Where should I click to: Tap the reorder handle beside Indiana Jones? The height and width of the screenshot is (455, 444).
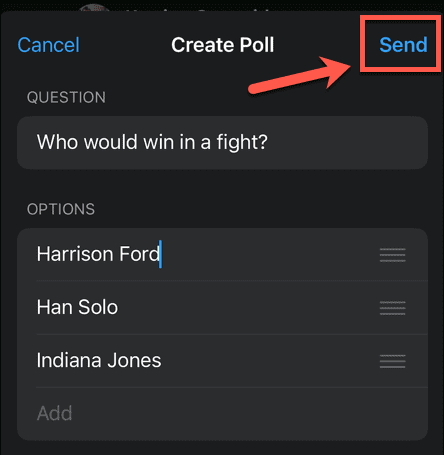pos(392,361)
